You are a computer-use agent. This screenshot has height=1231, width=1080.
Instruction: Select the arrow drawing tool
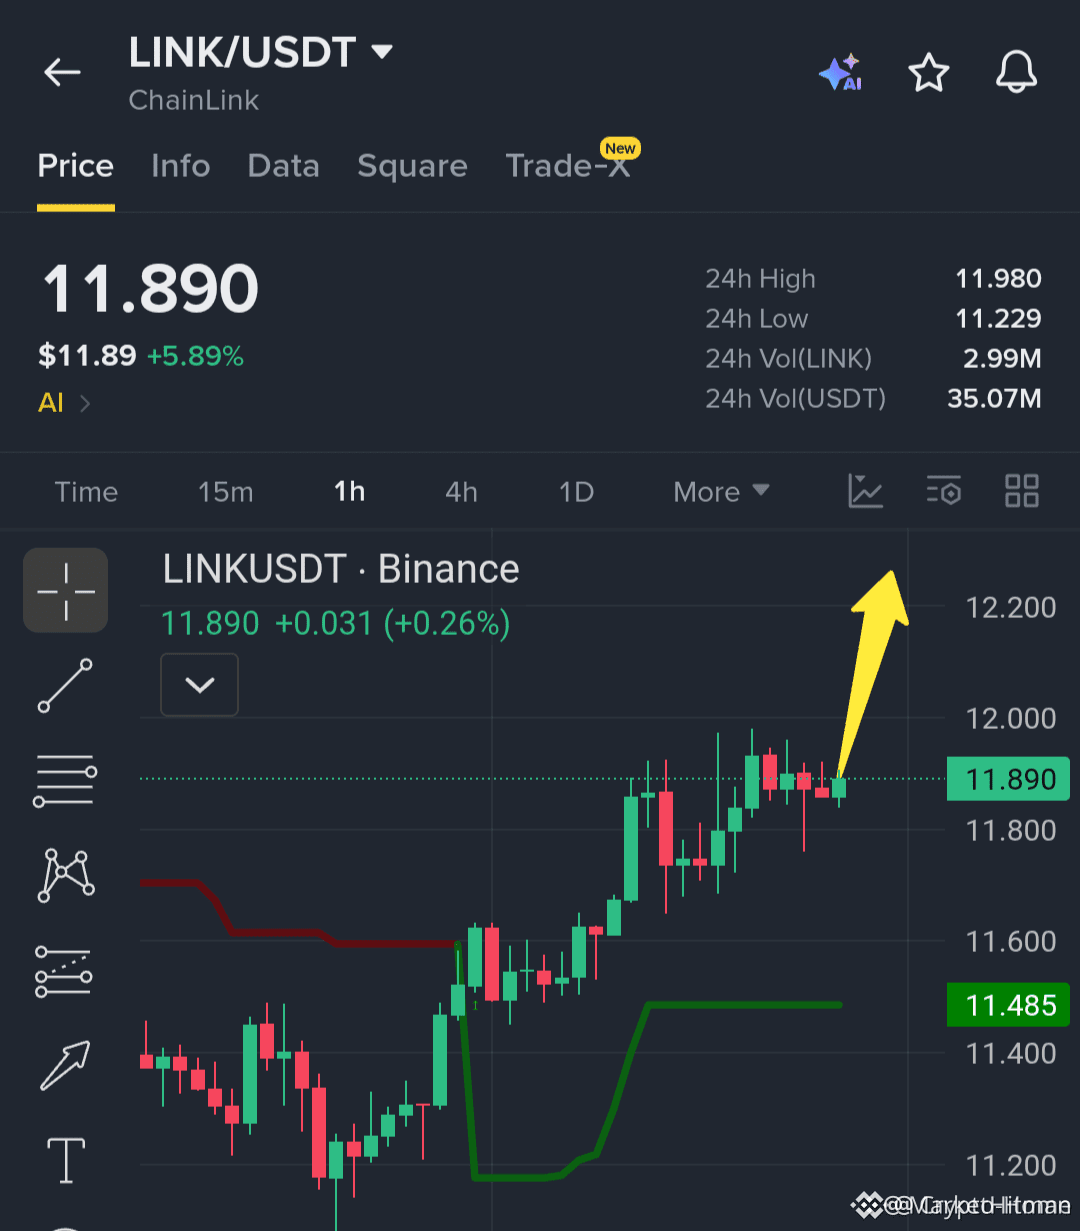coord(65,1065)
